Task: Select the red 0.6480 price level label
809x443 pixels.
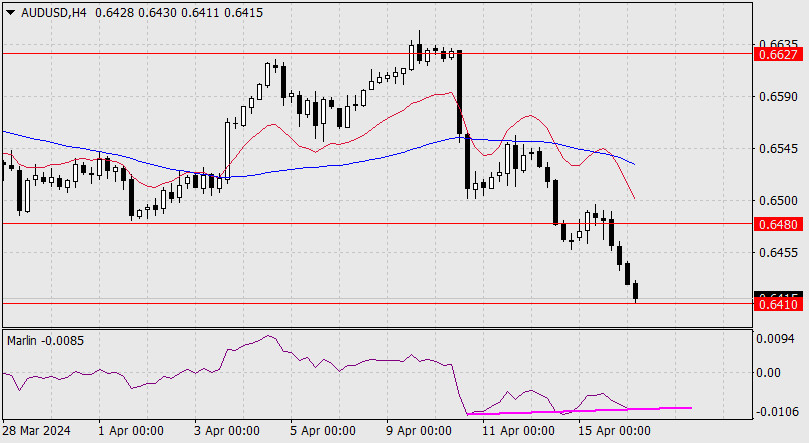Action: [x=779, y=224]
